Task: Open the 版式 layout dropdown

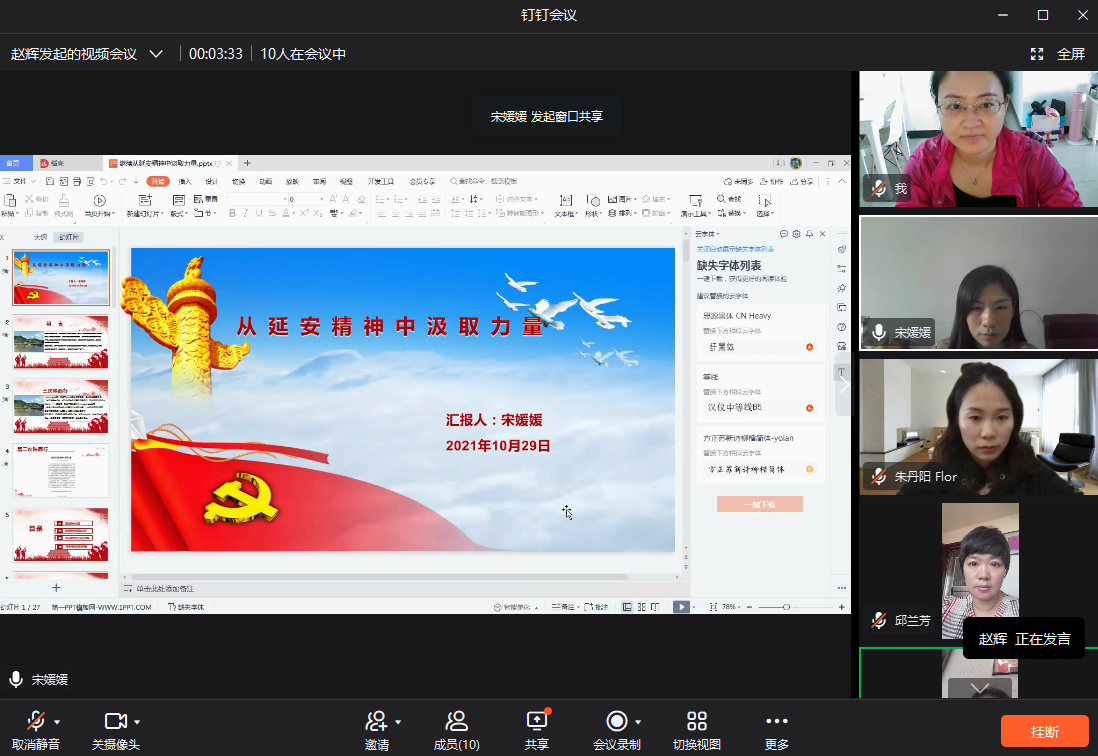Action: [x=179, y=214]
